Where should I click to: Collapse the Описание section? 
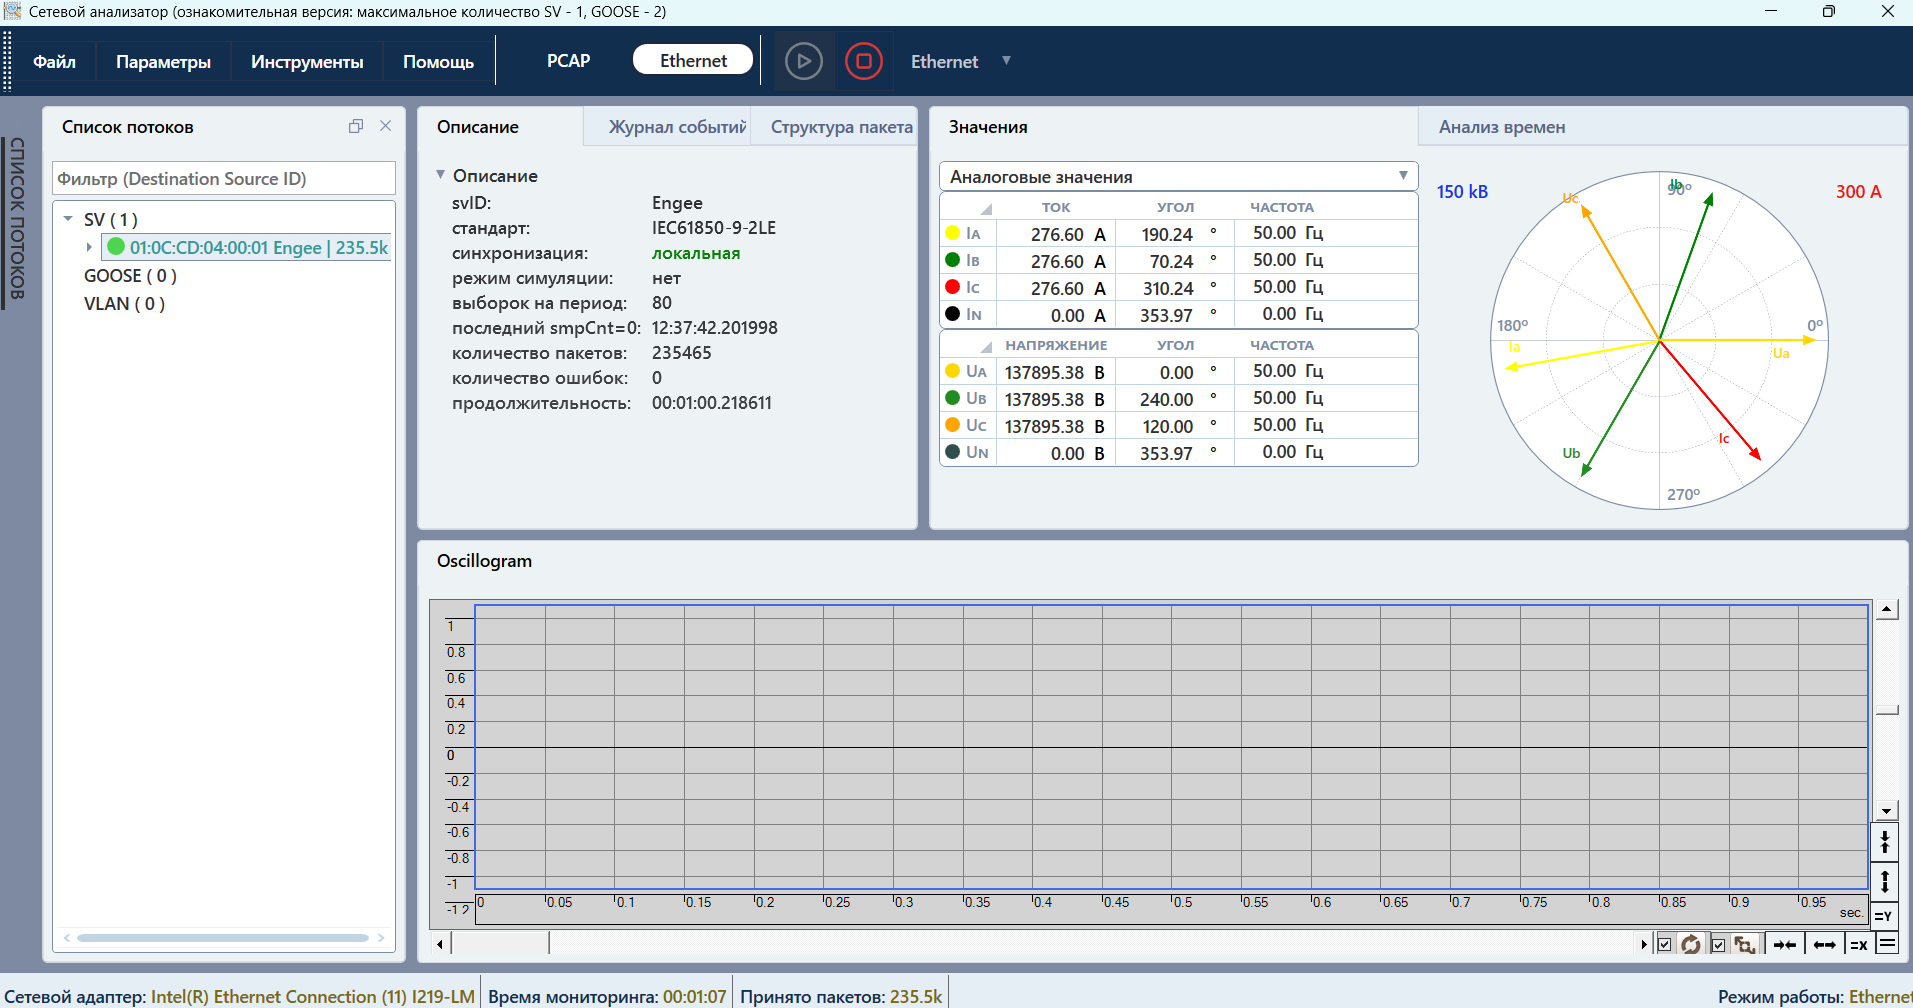[440, 175]
